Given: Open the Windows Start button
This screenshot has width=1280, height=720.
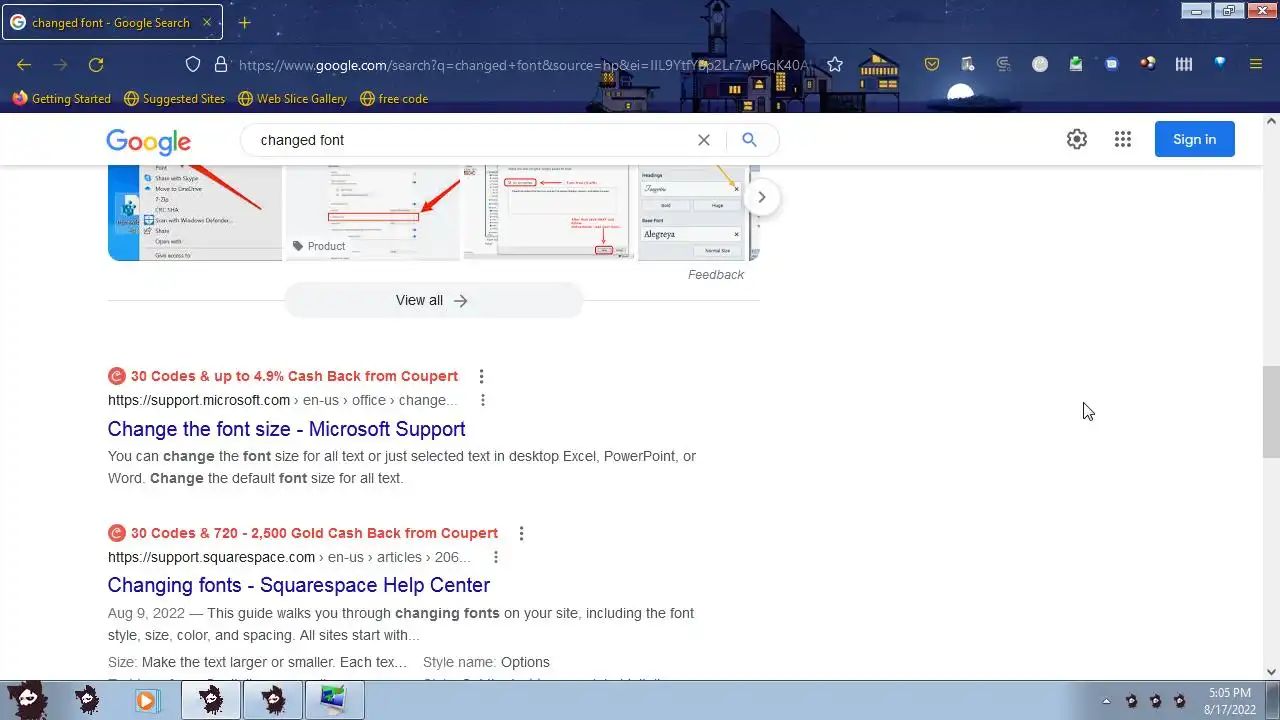Looking at the screenshot, I should coord(26,700).
